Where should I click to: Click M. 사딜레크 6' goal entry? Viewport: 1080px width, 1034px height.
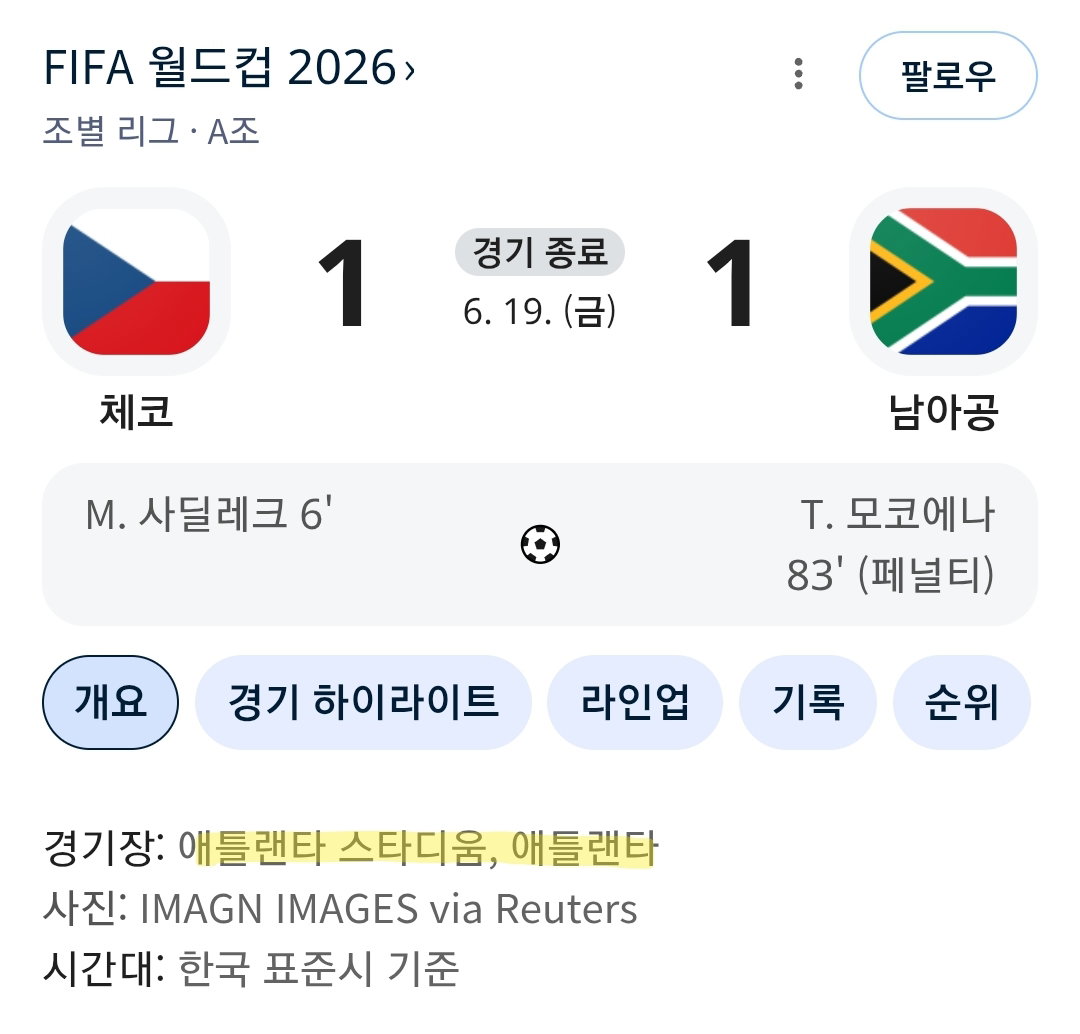[209, 514]
